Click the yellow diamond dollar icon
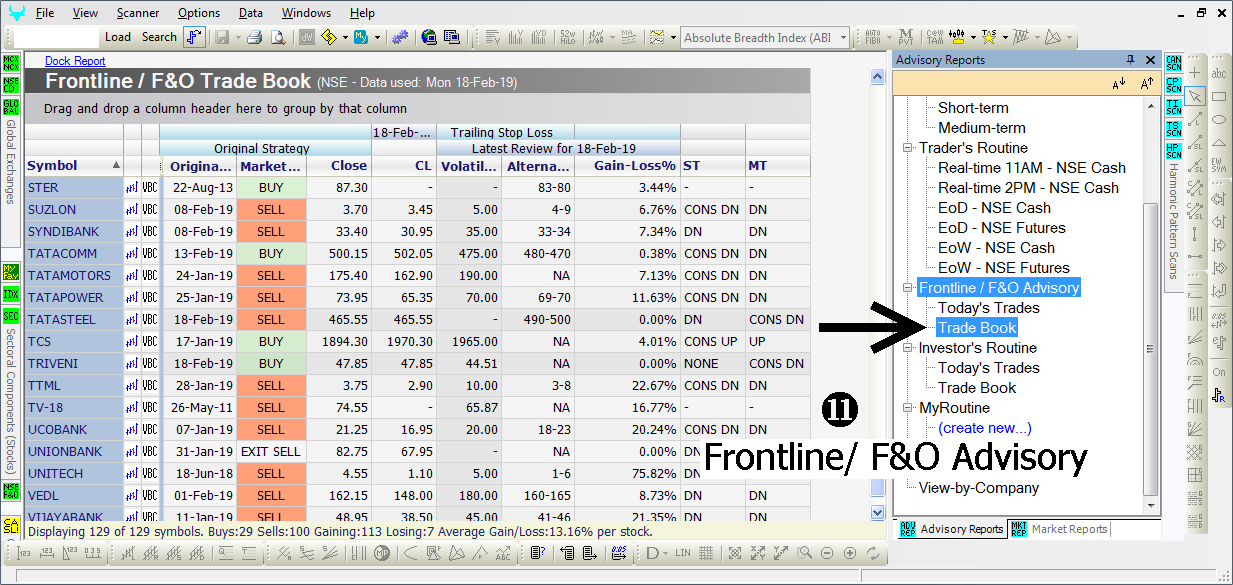The height and width of the screenshot is (585, 1233). click(329, 37)
